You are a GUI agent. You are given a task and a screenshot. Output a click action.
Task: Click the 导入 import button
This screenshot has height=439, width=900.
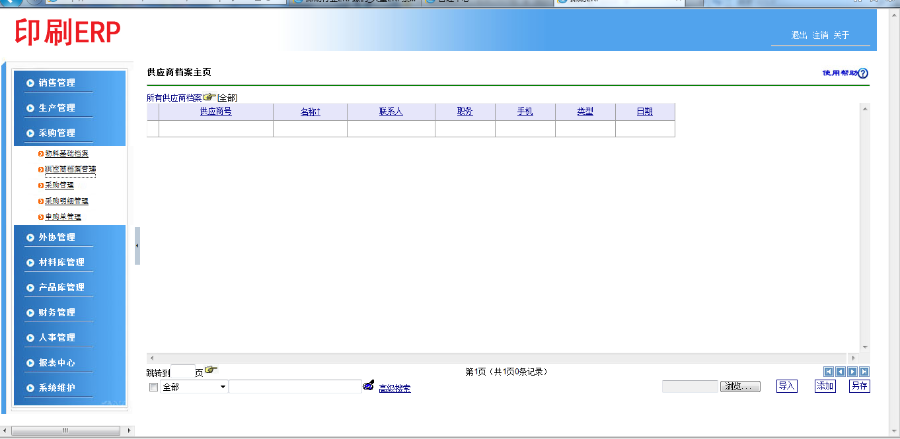[787, 386]
